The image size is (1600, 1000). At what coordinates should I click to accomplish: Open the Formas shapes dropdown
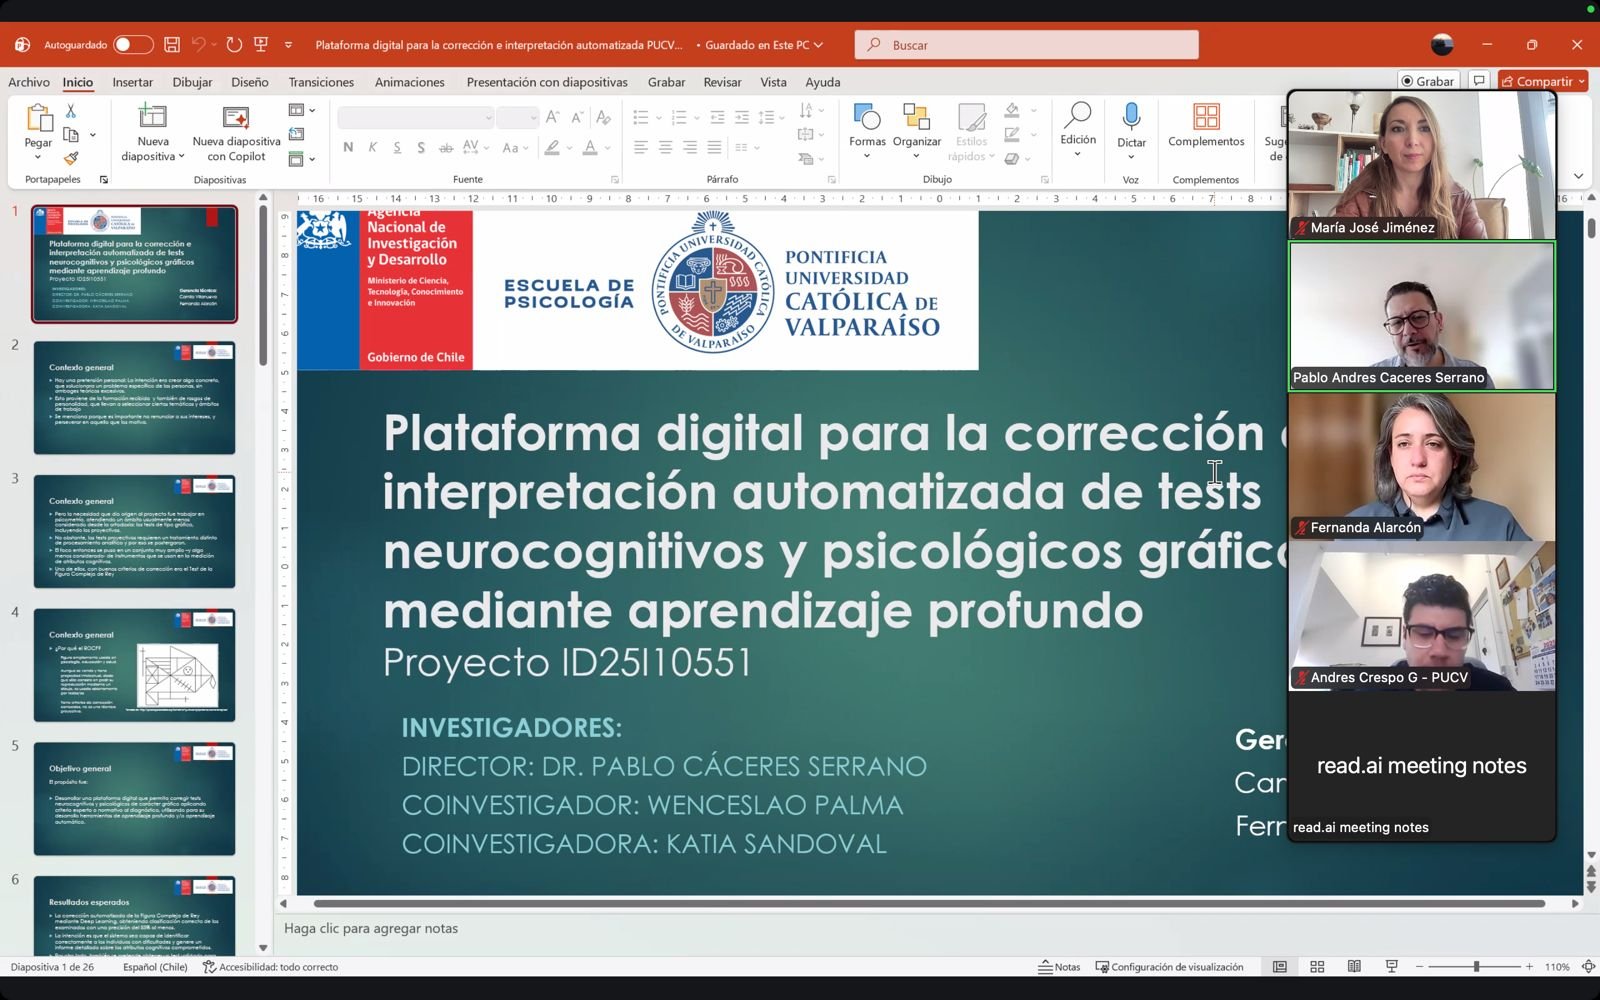point(867,155)
